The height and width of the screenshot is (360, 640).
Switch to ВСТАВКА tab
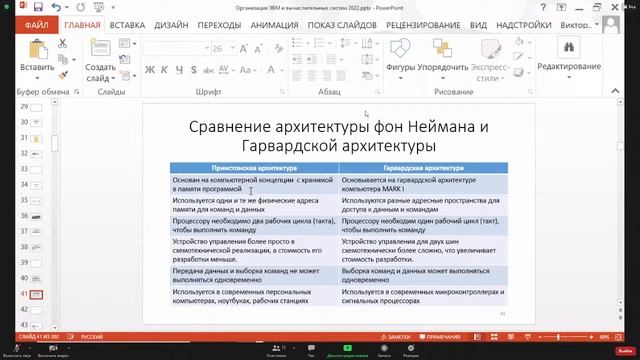[127, 25]
